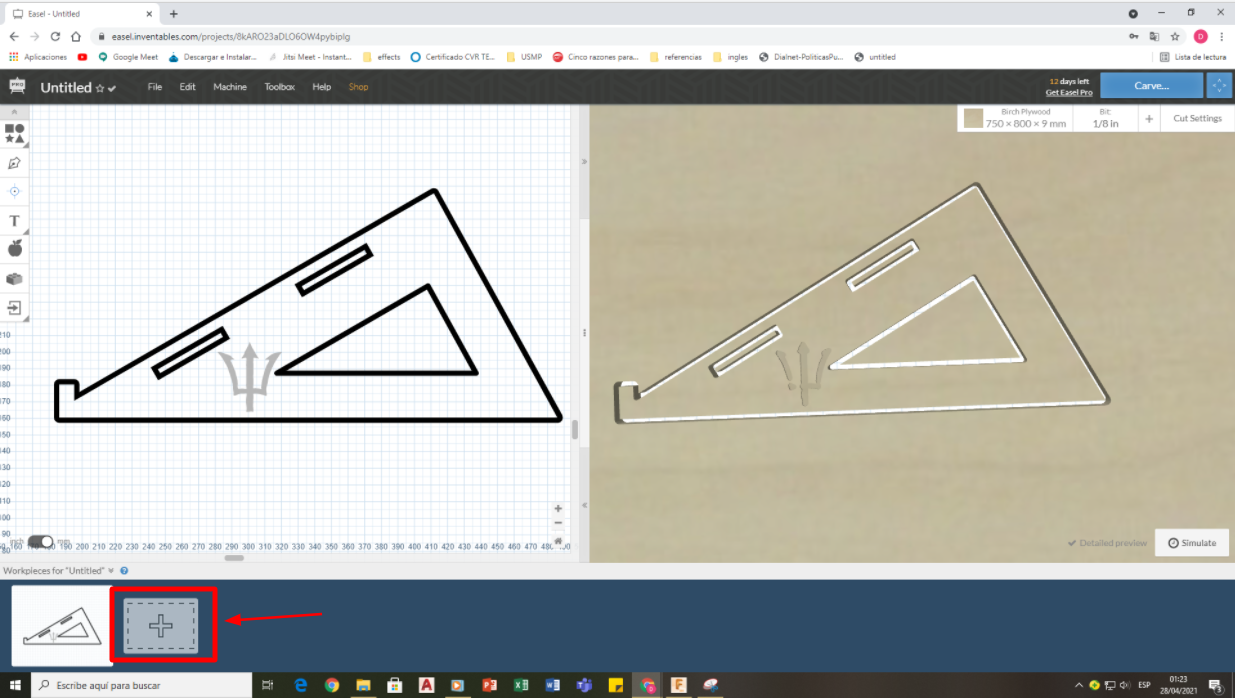The width and height of the screenshot is (1235, 698).
Task: Click the saved checkmark next to Untitled
Action: pyautogui.click(x=112, y=88)
